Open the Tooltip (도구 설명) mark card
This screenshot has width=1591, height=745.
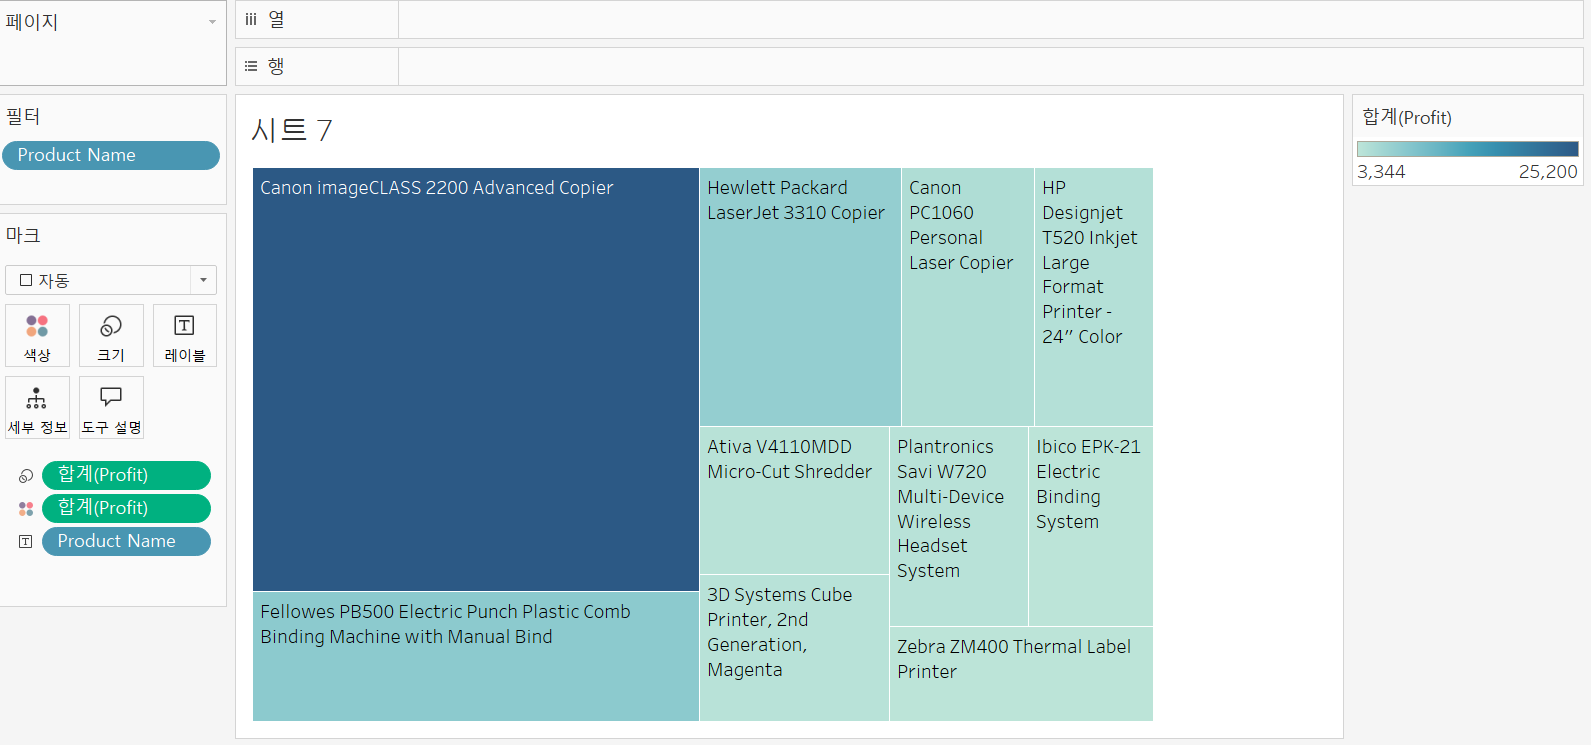(x=111, y=408)
